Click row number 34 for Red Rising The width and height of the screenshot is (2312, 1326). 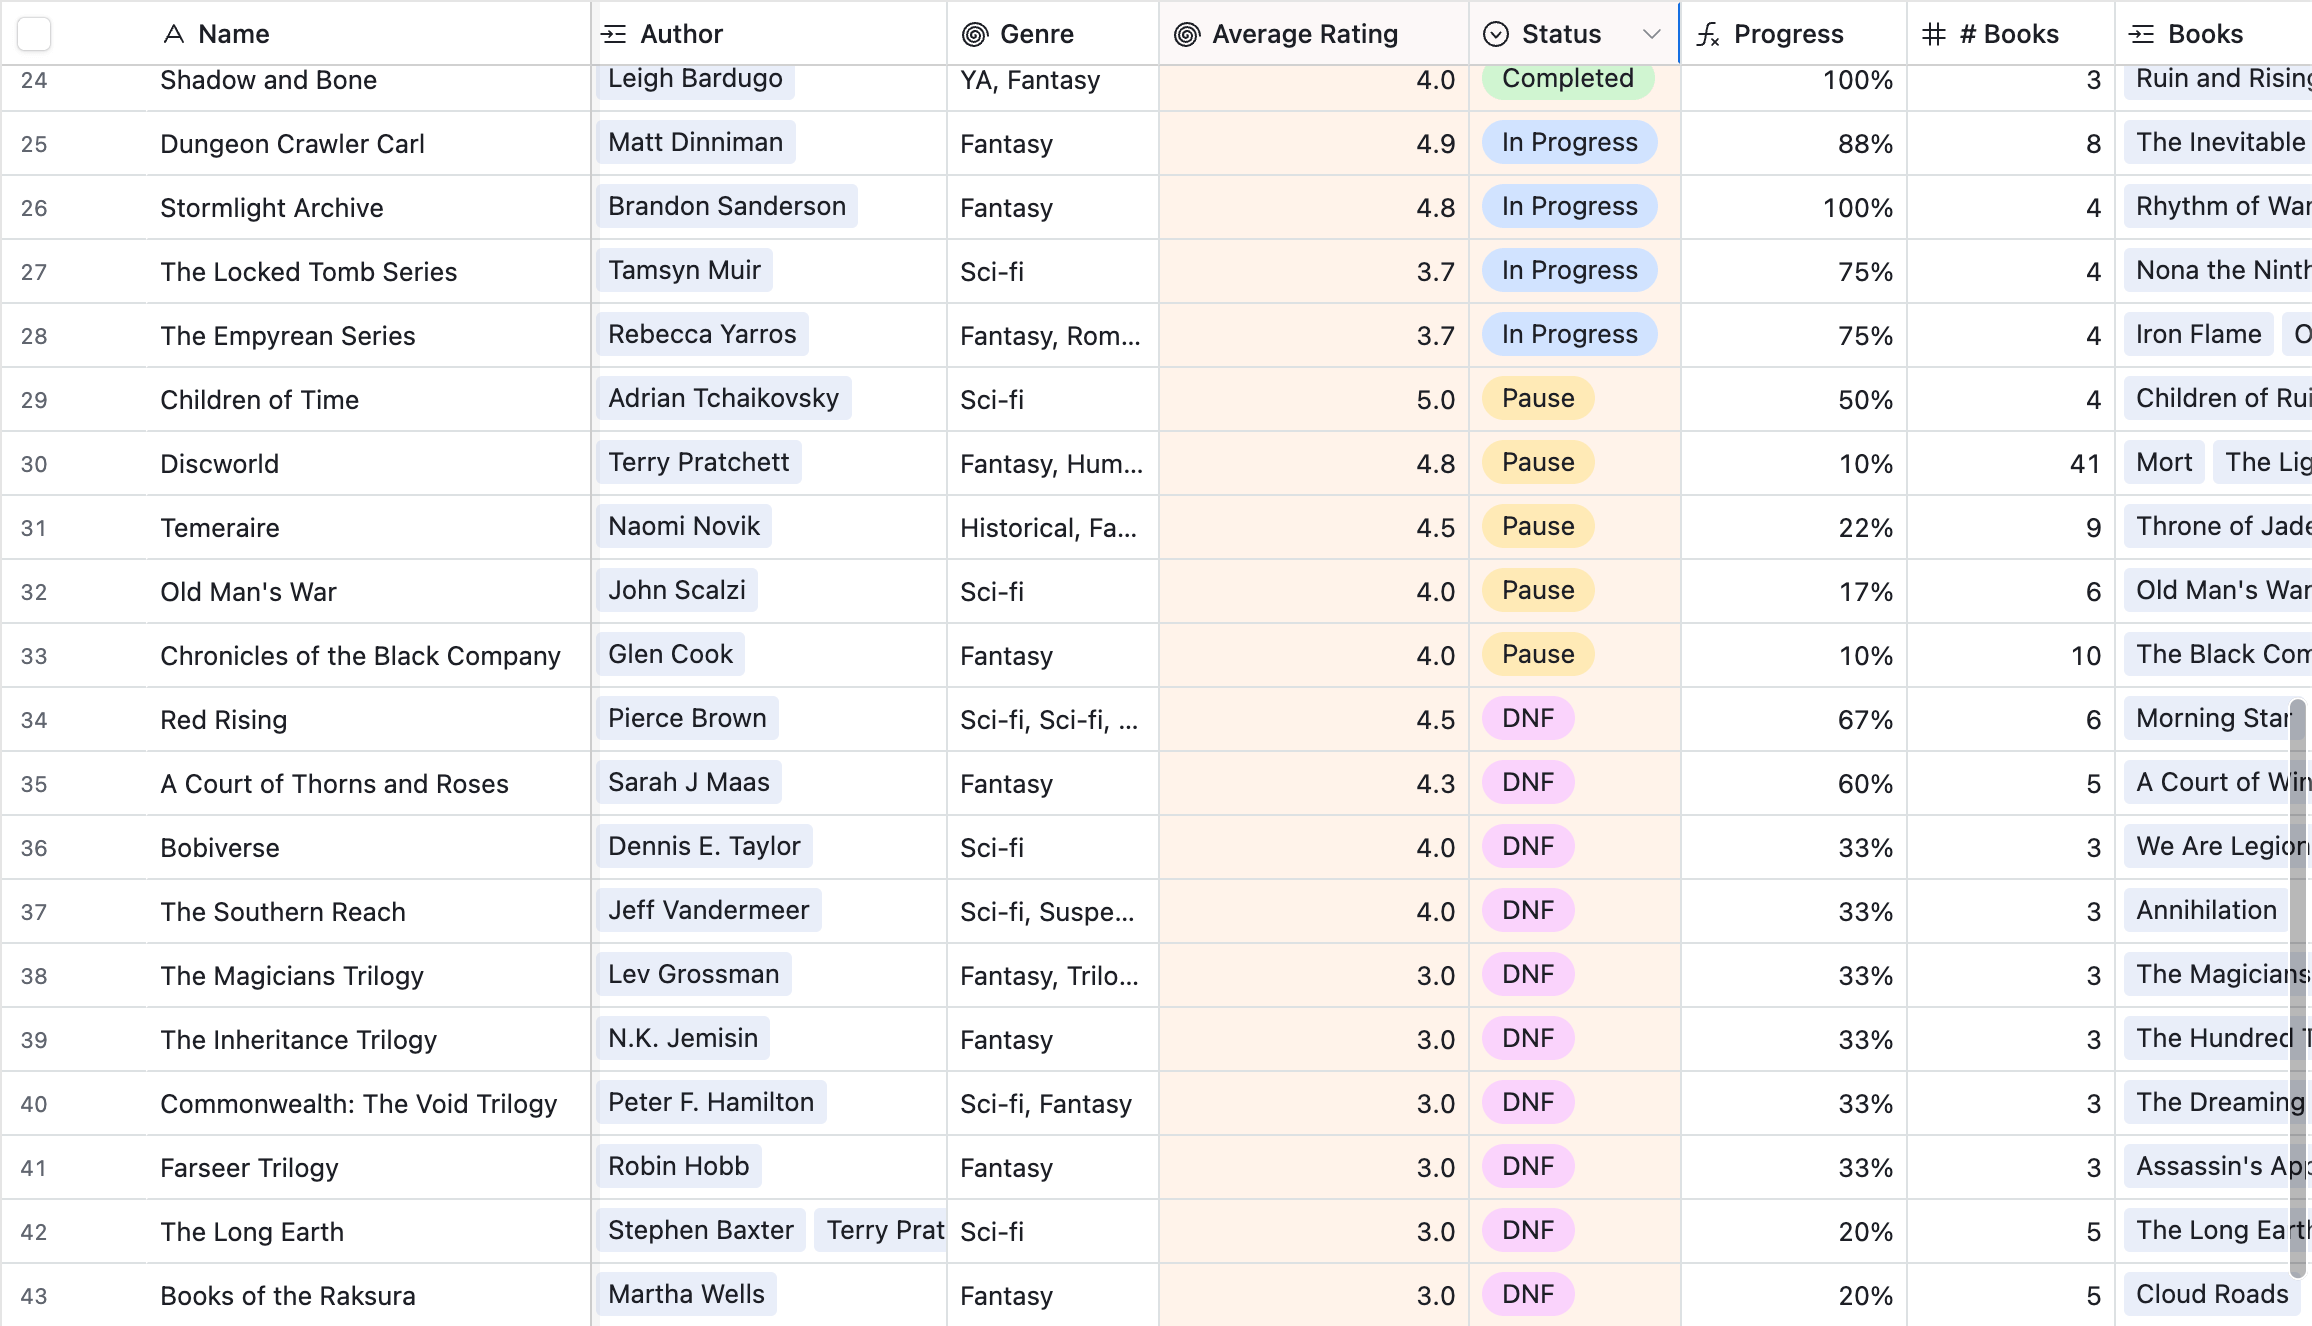click(x=34, y=720)
